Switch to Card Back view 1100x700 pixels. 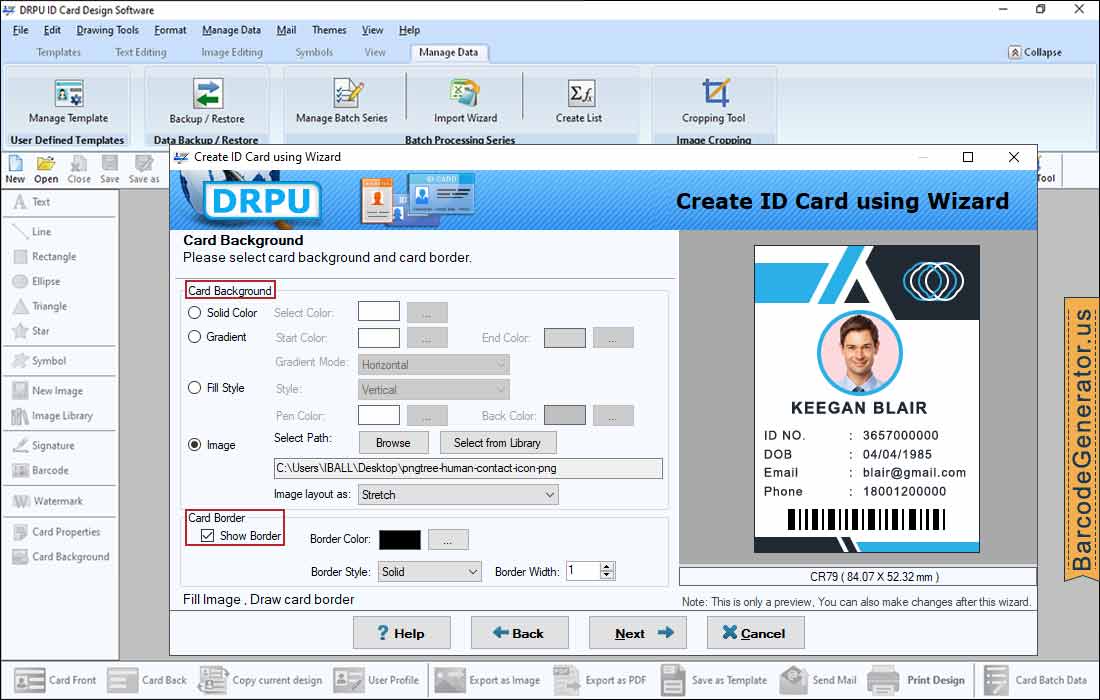coord(147,680)
